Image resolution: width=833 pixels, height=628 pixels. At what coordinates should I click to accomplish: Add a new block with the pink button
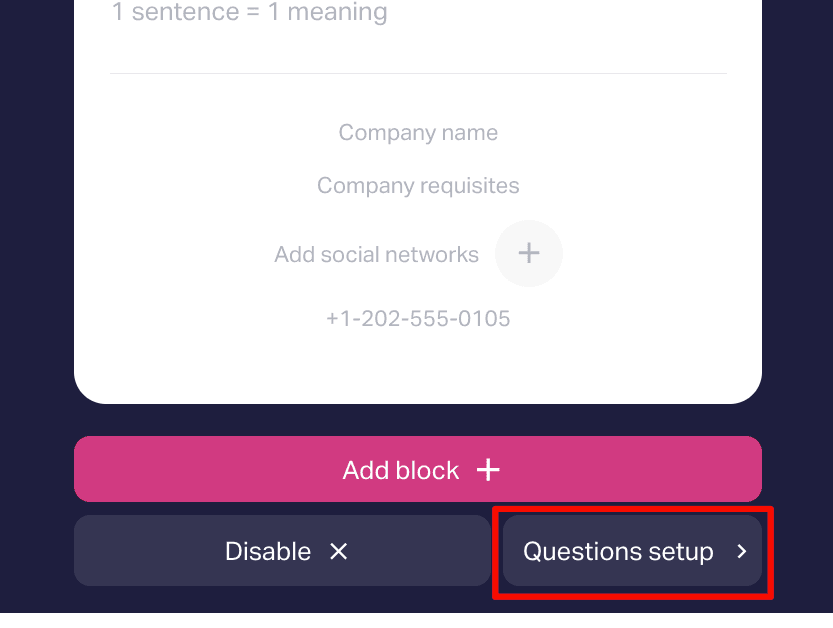418,469
